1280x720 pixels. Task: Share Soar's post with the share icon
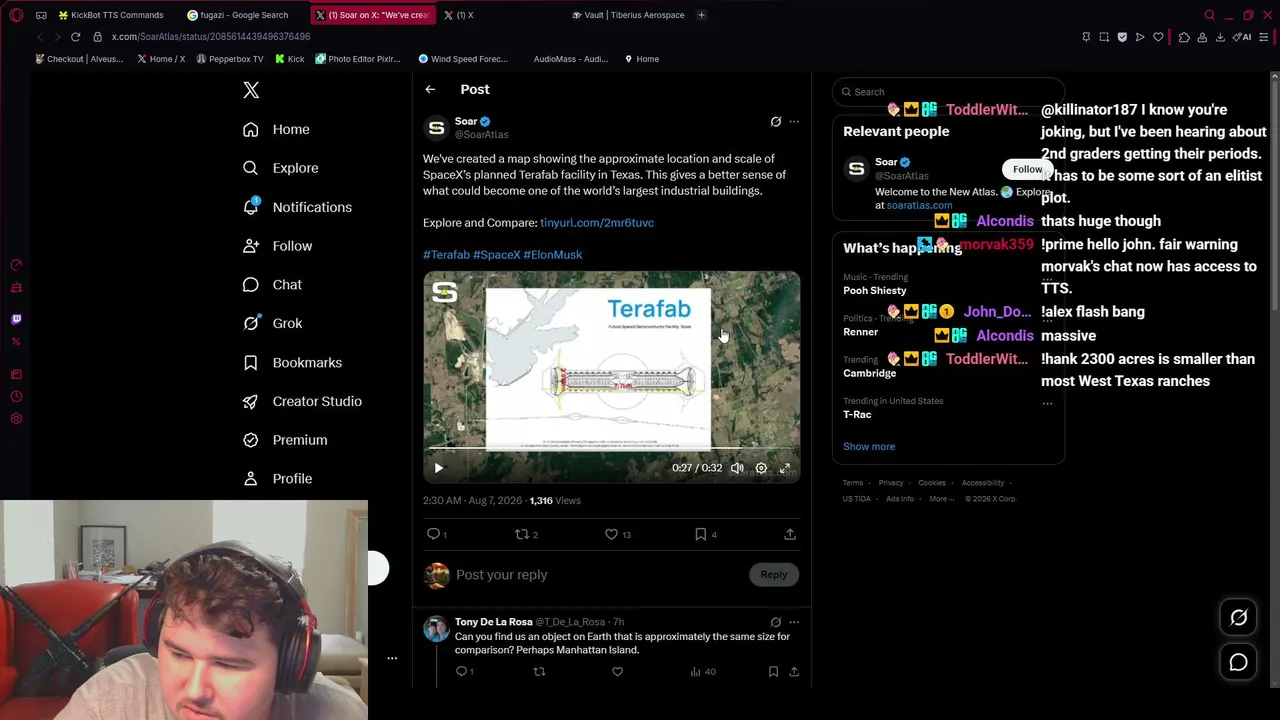pyautogui.click(x=790, y=534)
